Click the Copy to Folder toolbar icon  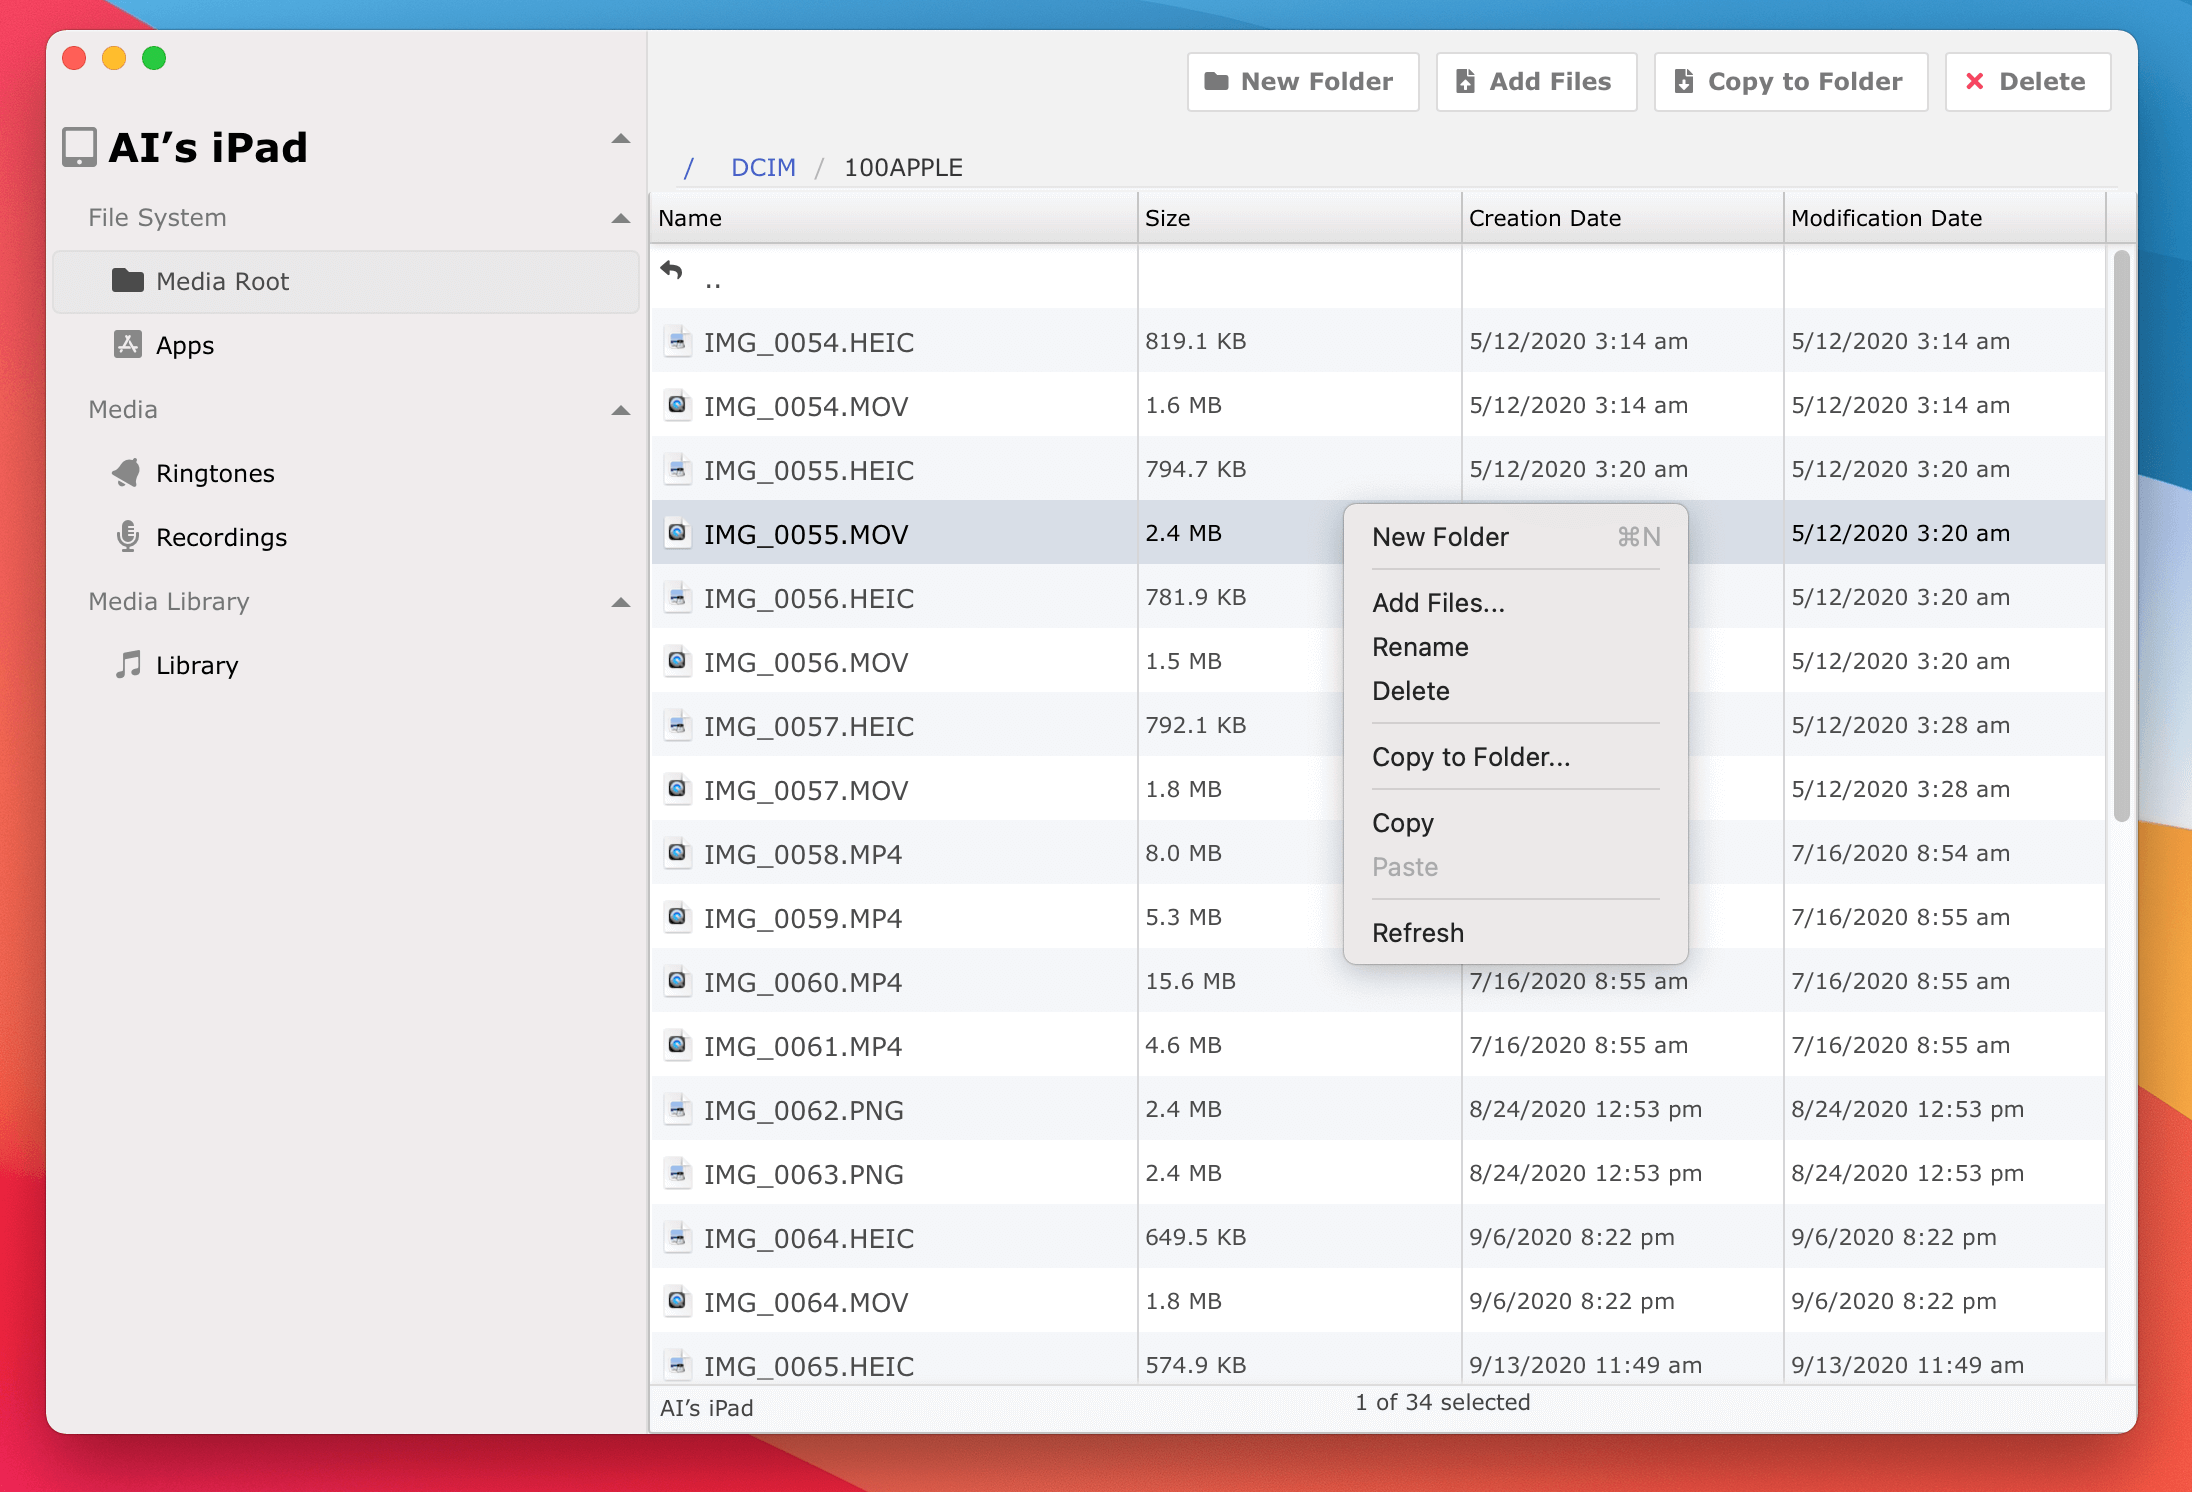click(1684, 81)
